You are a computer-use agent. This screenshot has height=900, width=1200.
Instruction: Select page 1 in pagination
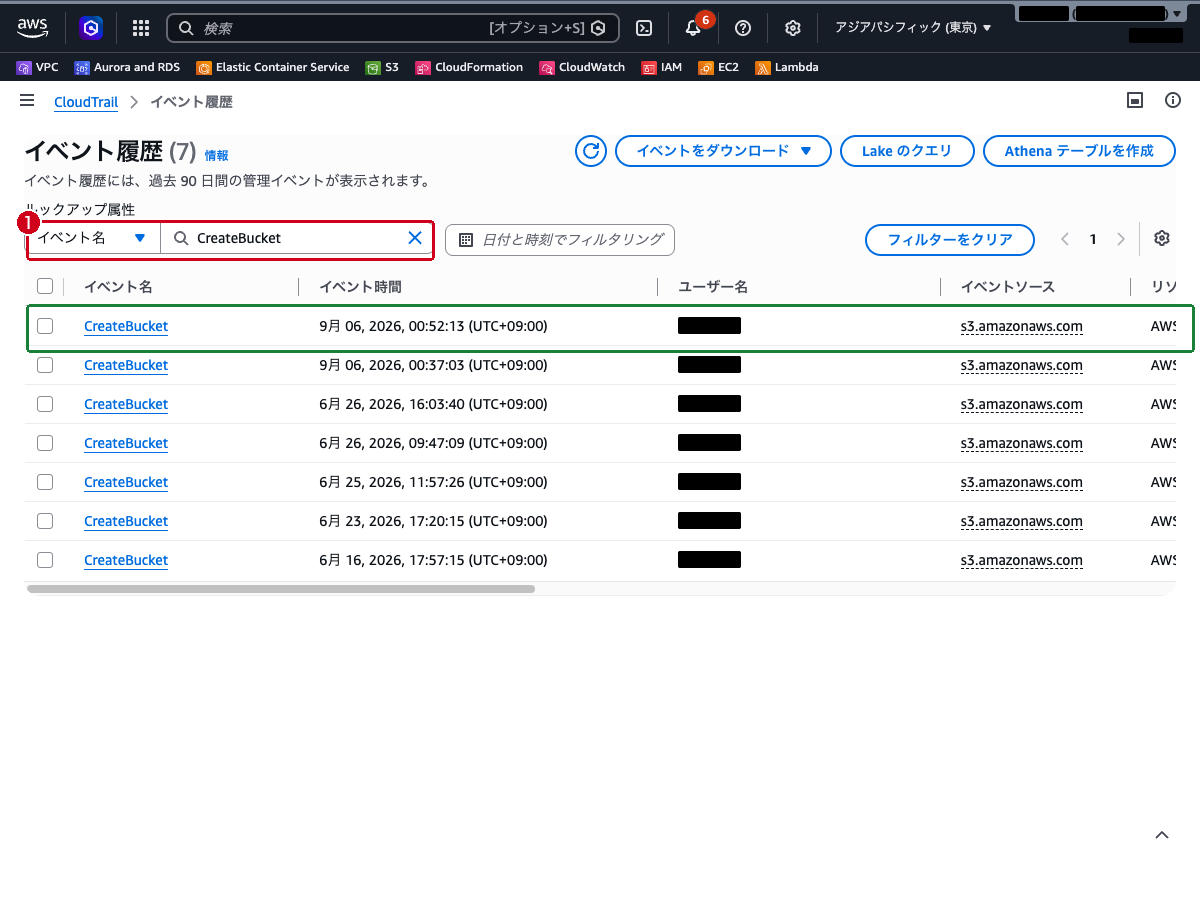pyautogui.click(x=1093, y=239)
